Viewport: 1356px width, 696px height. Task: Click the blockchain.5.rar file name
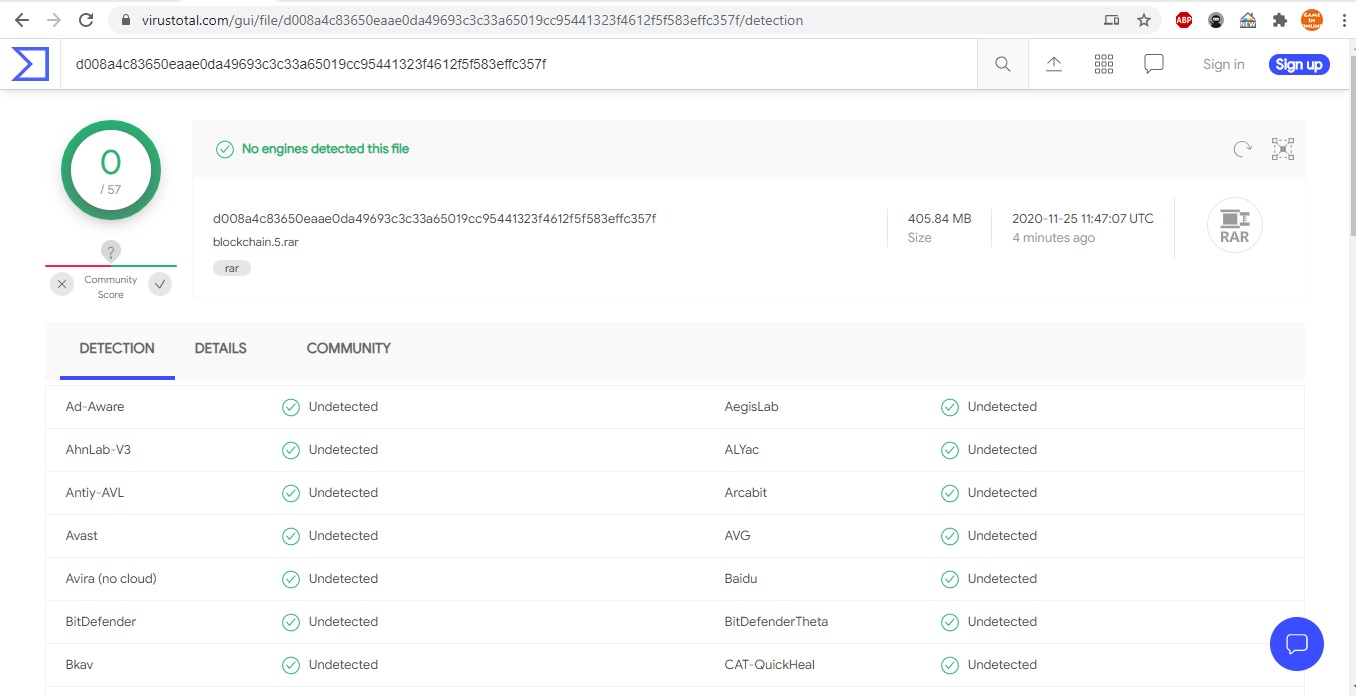pyautogui.click(x=256, y=242)
